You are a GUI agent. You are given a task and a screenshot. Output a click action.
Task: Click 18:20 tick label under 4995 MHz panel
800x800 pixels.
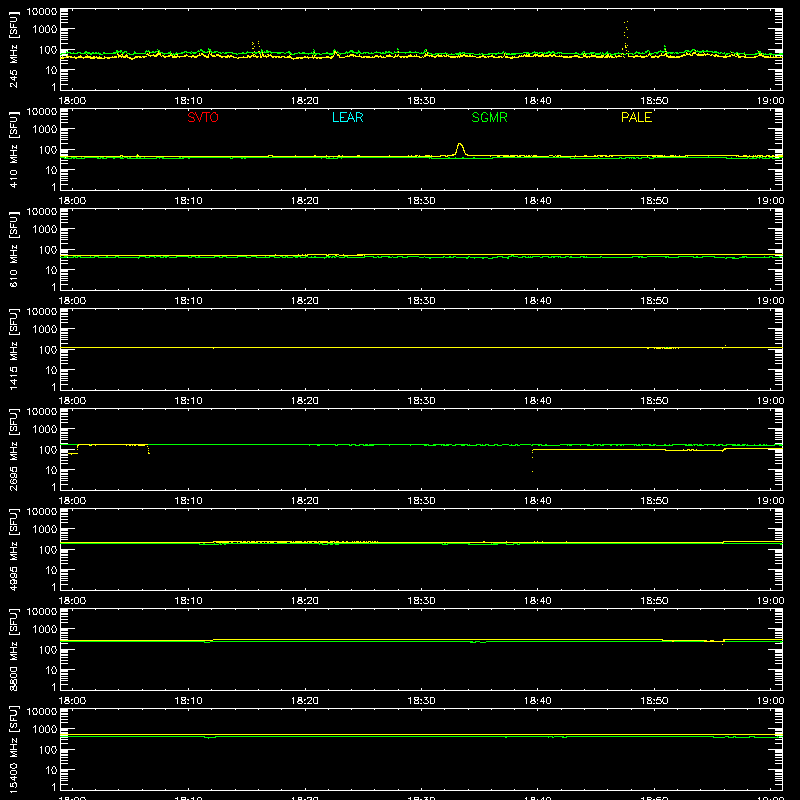305,601
